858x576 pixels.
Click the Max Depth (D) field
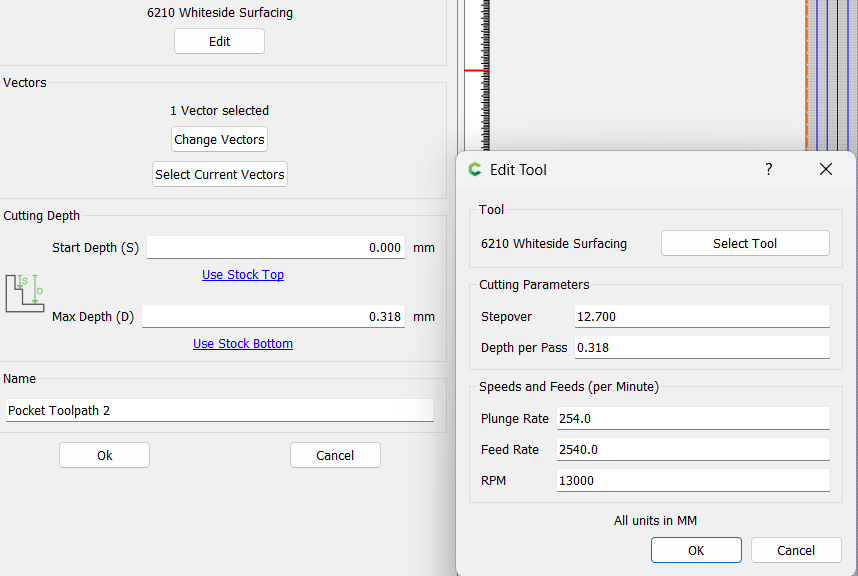coord(274,317)
